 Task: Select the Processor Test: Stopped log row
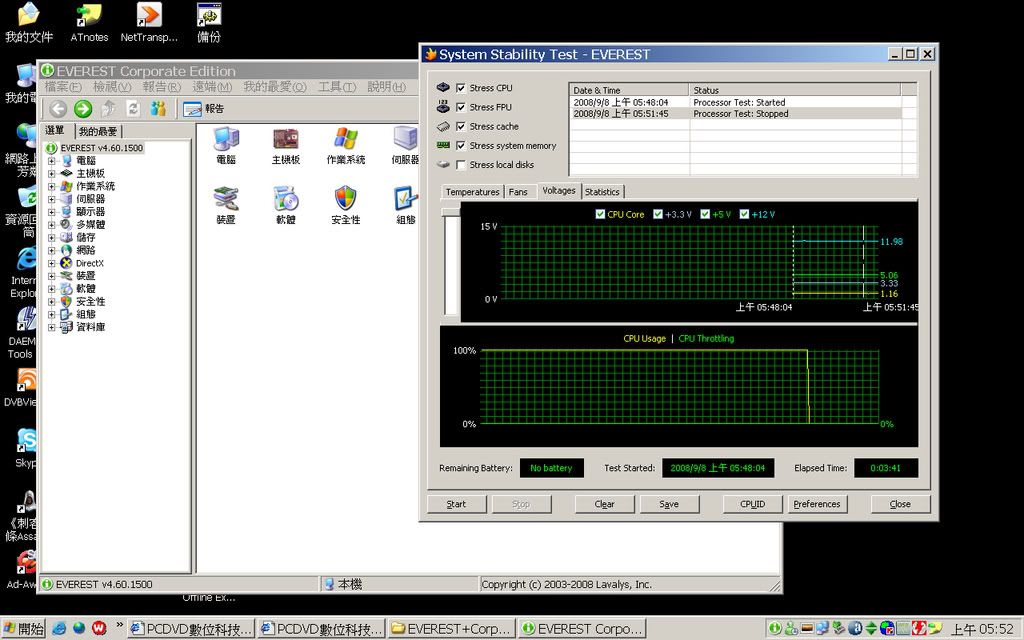(735, 114)
